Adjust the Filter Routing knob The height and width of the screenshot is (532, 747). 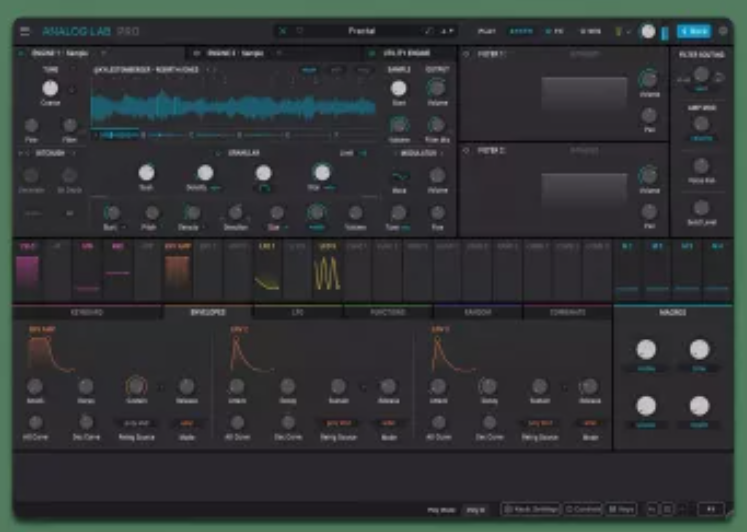pyautogui.click(x=701, y=74)
